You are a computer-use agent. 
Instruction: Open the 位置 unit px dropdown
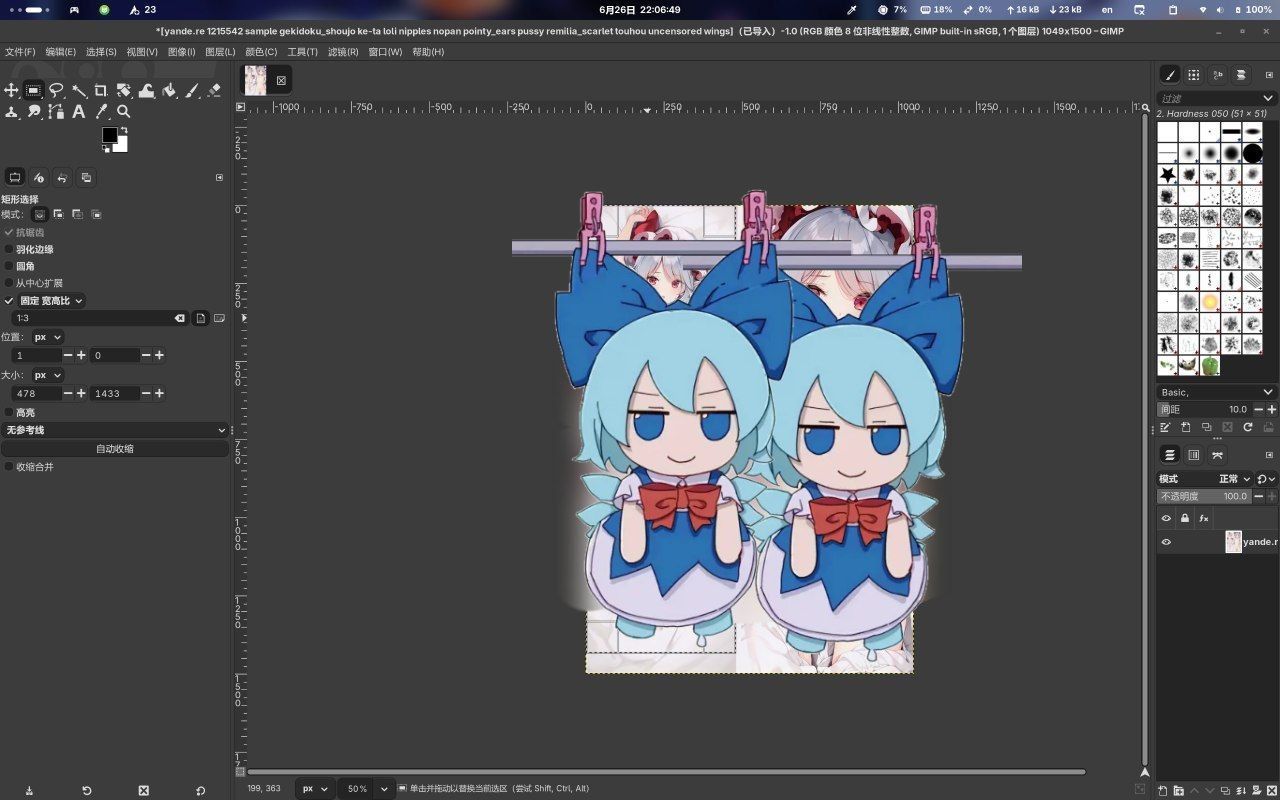pyautogui.click(x=47, y=337)
